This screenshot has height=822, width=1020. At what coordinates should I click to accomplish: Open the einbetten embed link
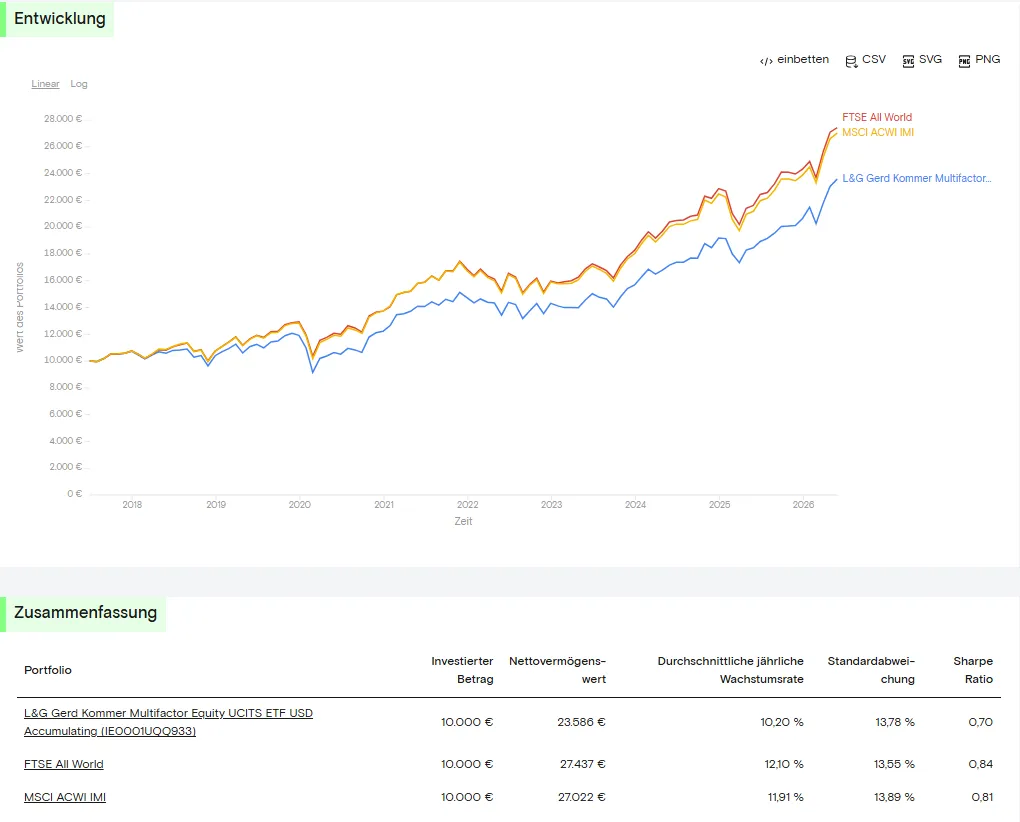[803, 59]
